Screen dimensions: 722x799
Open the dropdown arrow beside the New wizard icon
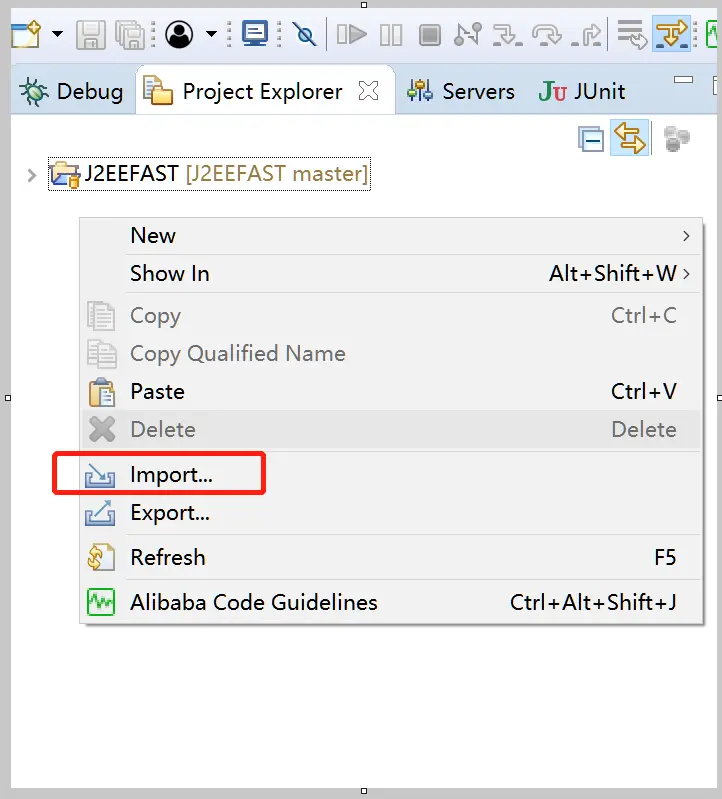tap(57, 36)
